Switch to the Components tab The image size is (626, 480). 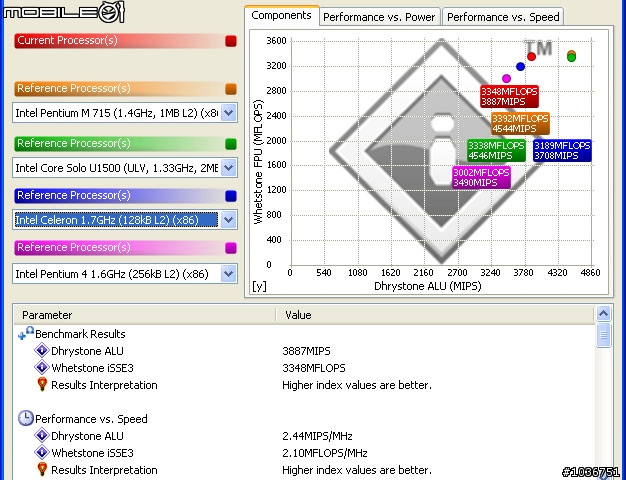(x=281, y=16)
